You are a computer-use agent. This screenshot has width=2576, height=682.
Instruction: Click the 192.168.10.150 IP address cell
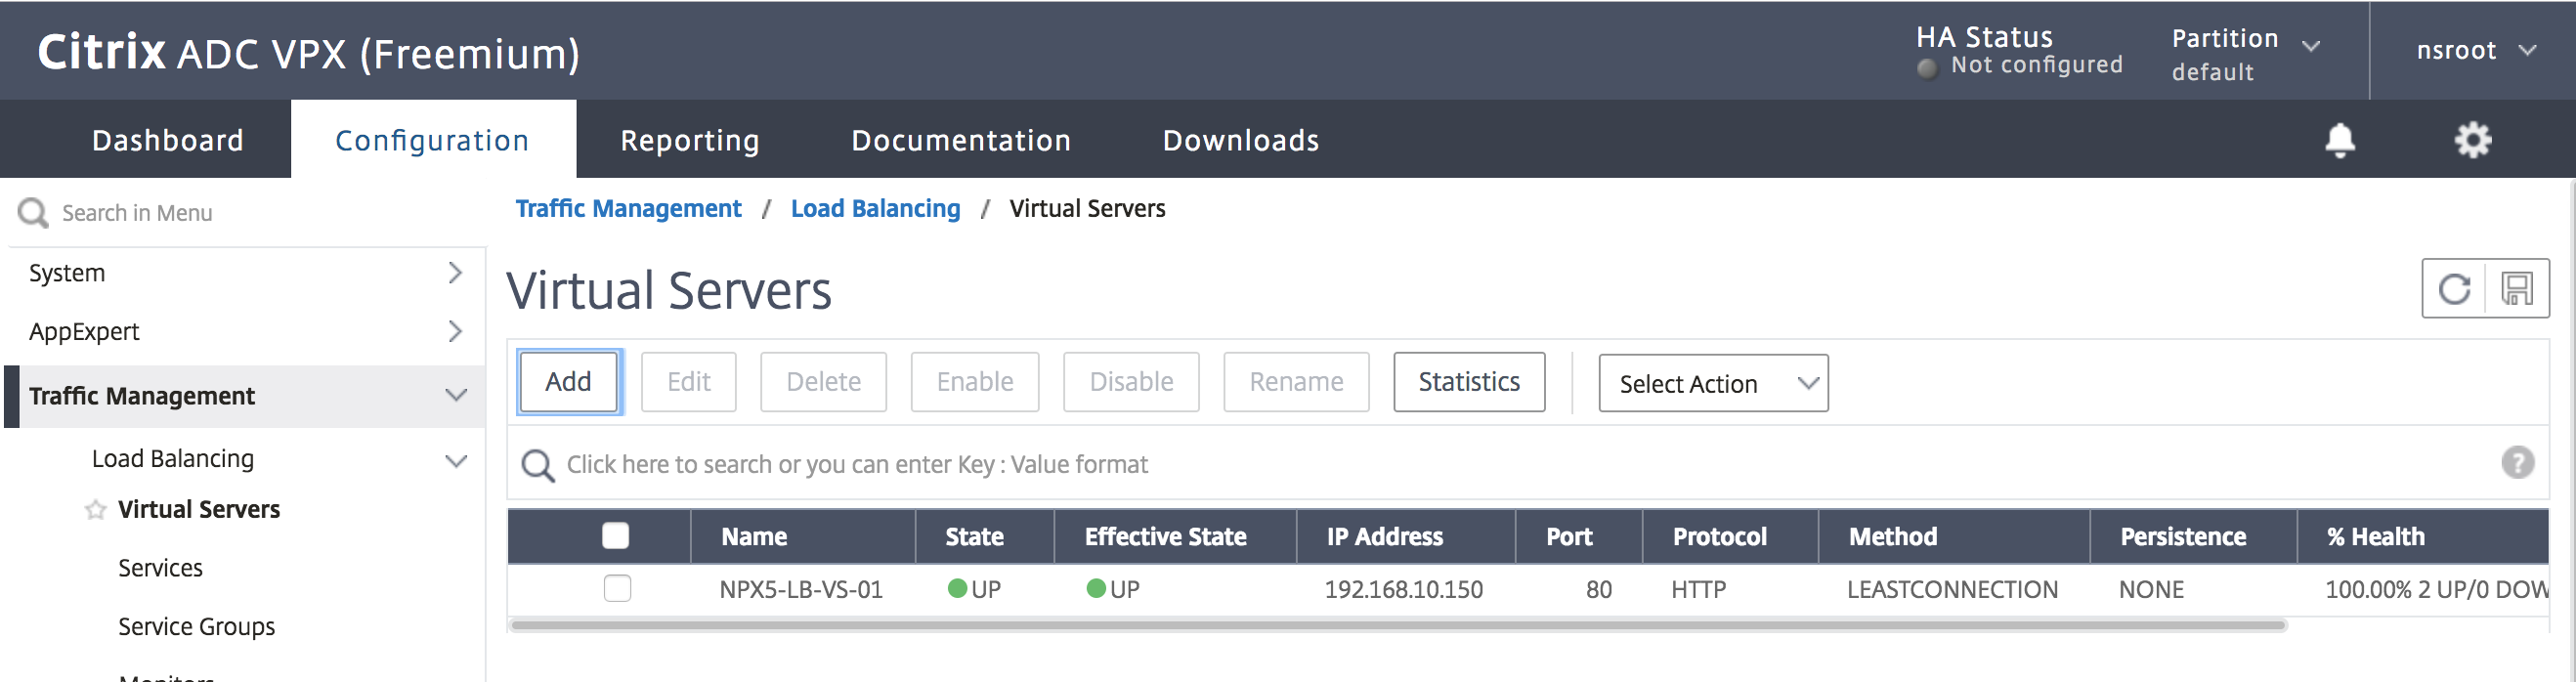click(x=1403, y=589)
